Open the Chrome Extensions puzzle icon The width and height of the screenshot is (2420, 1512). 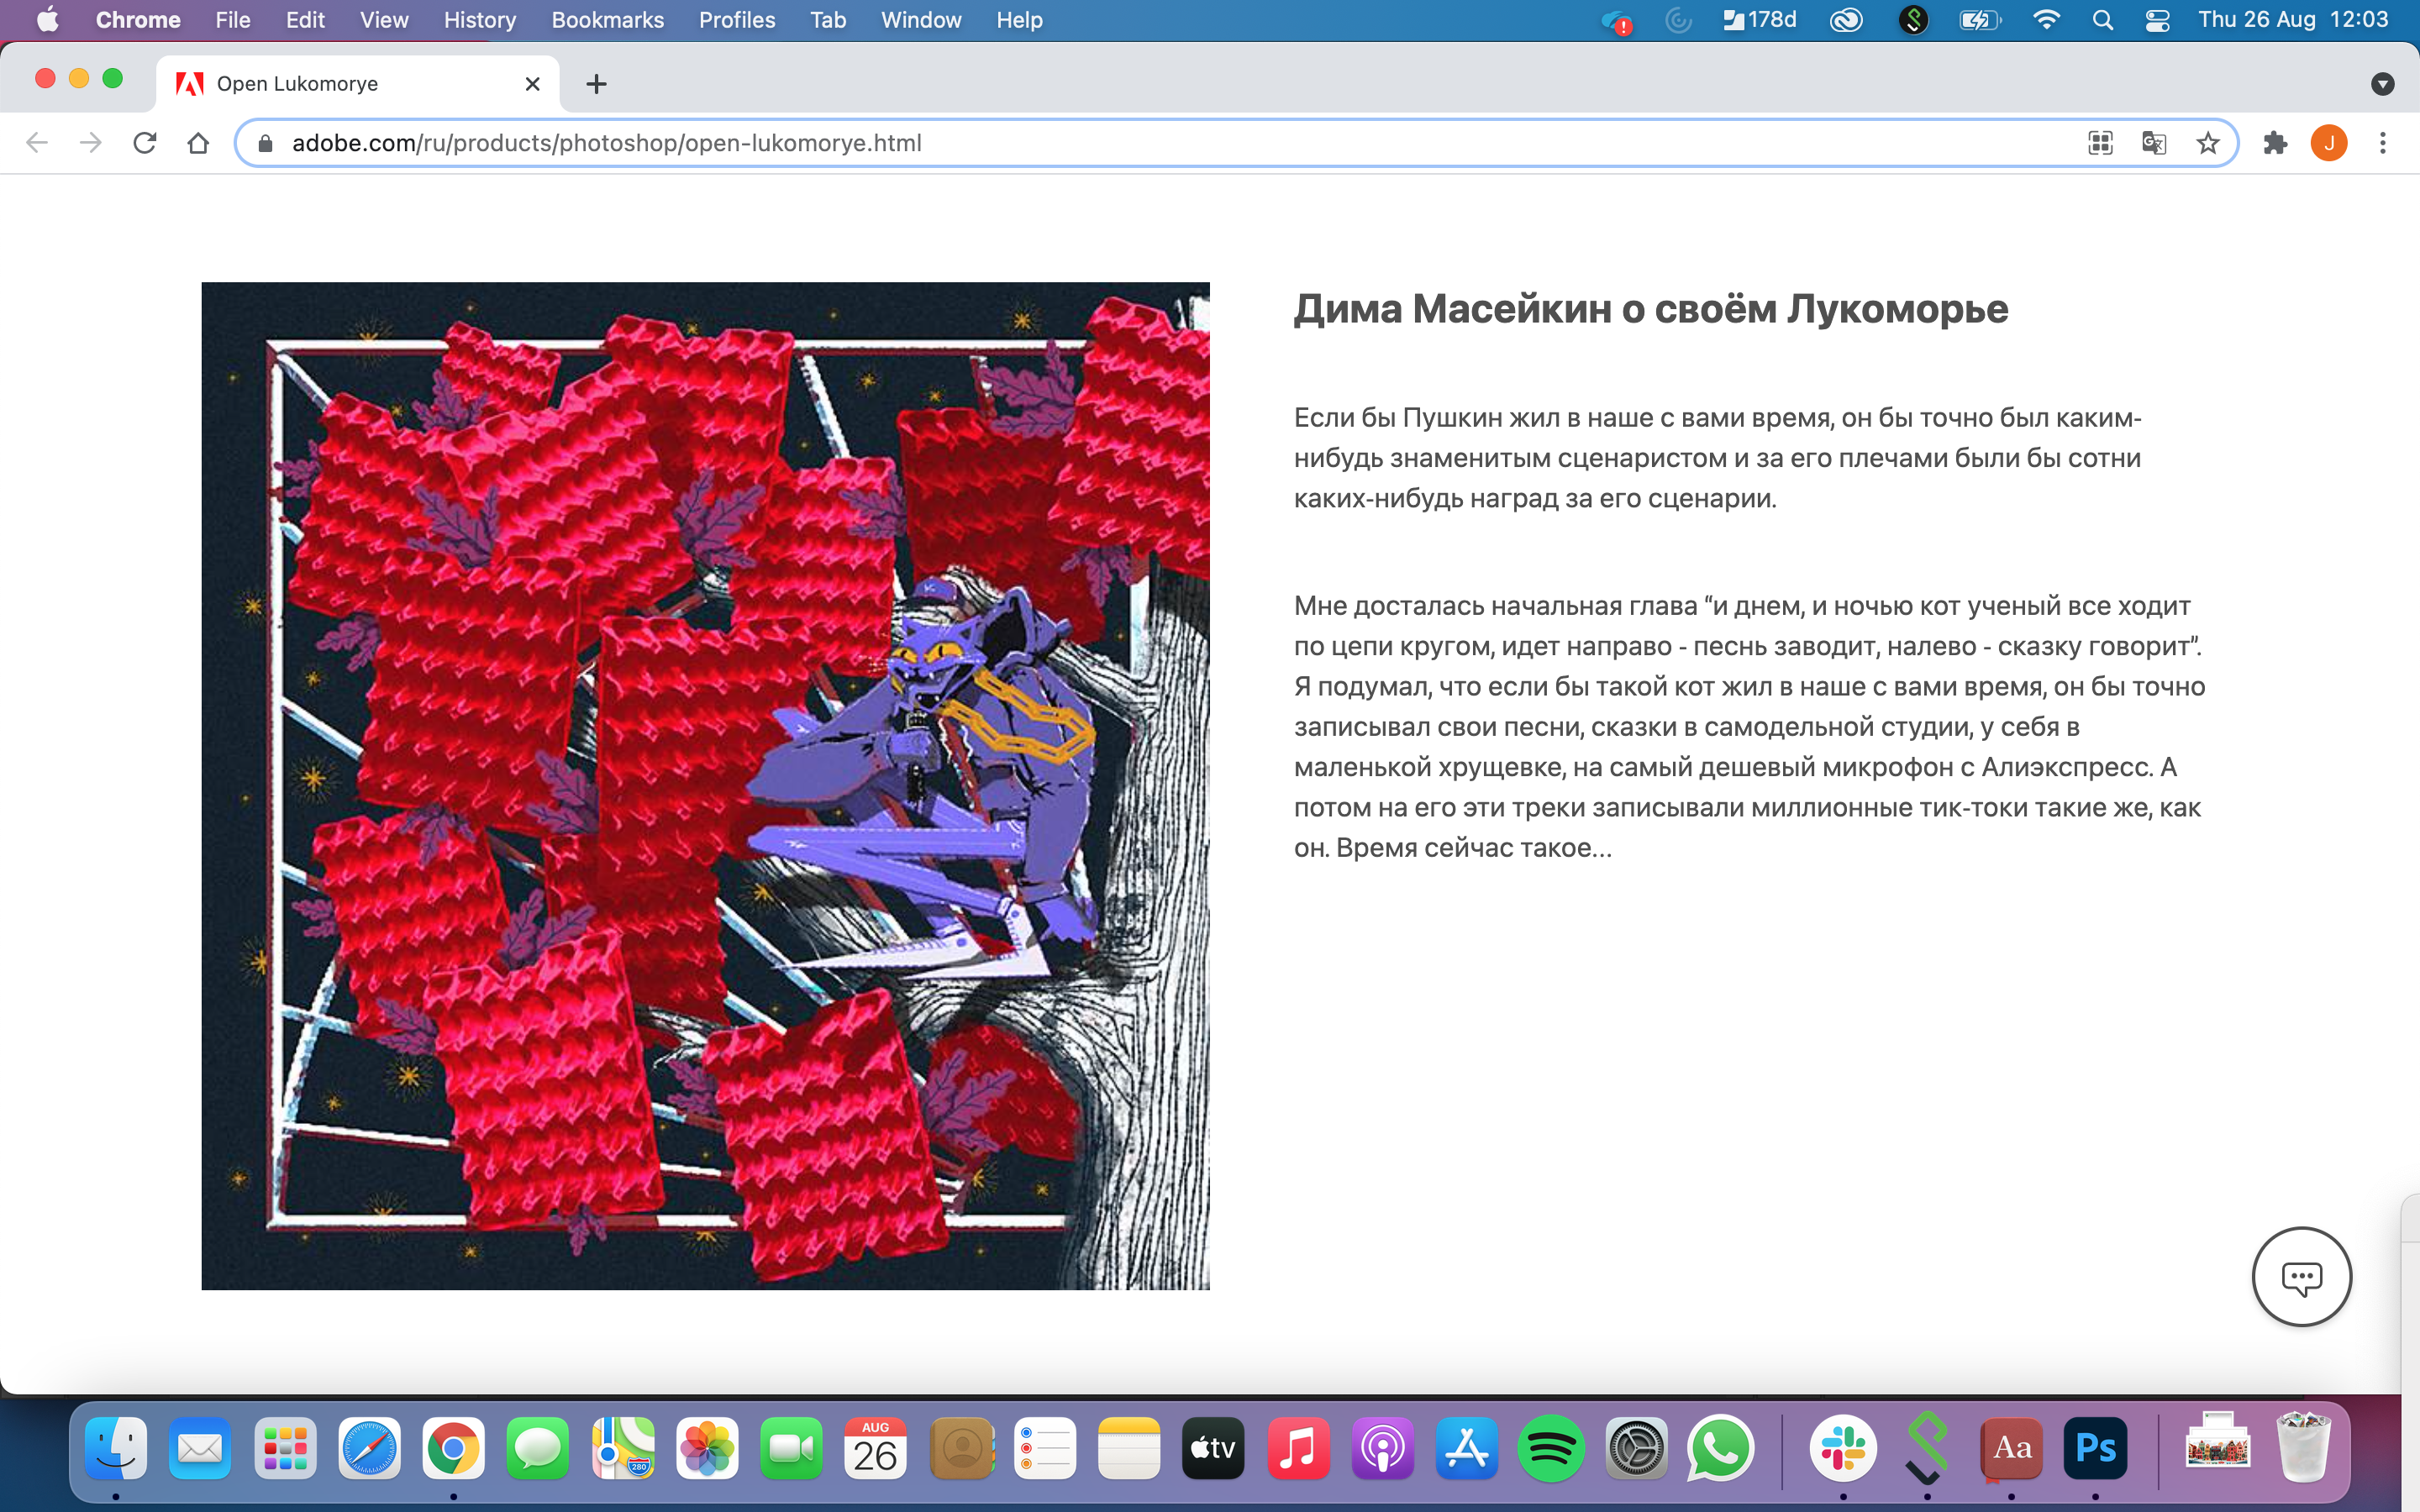pos(2275,143)
